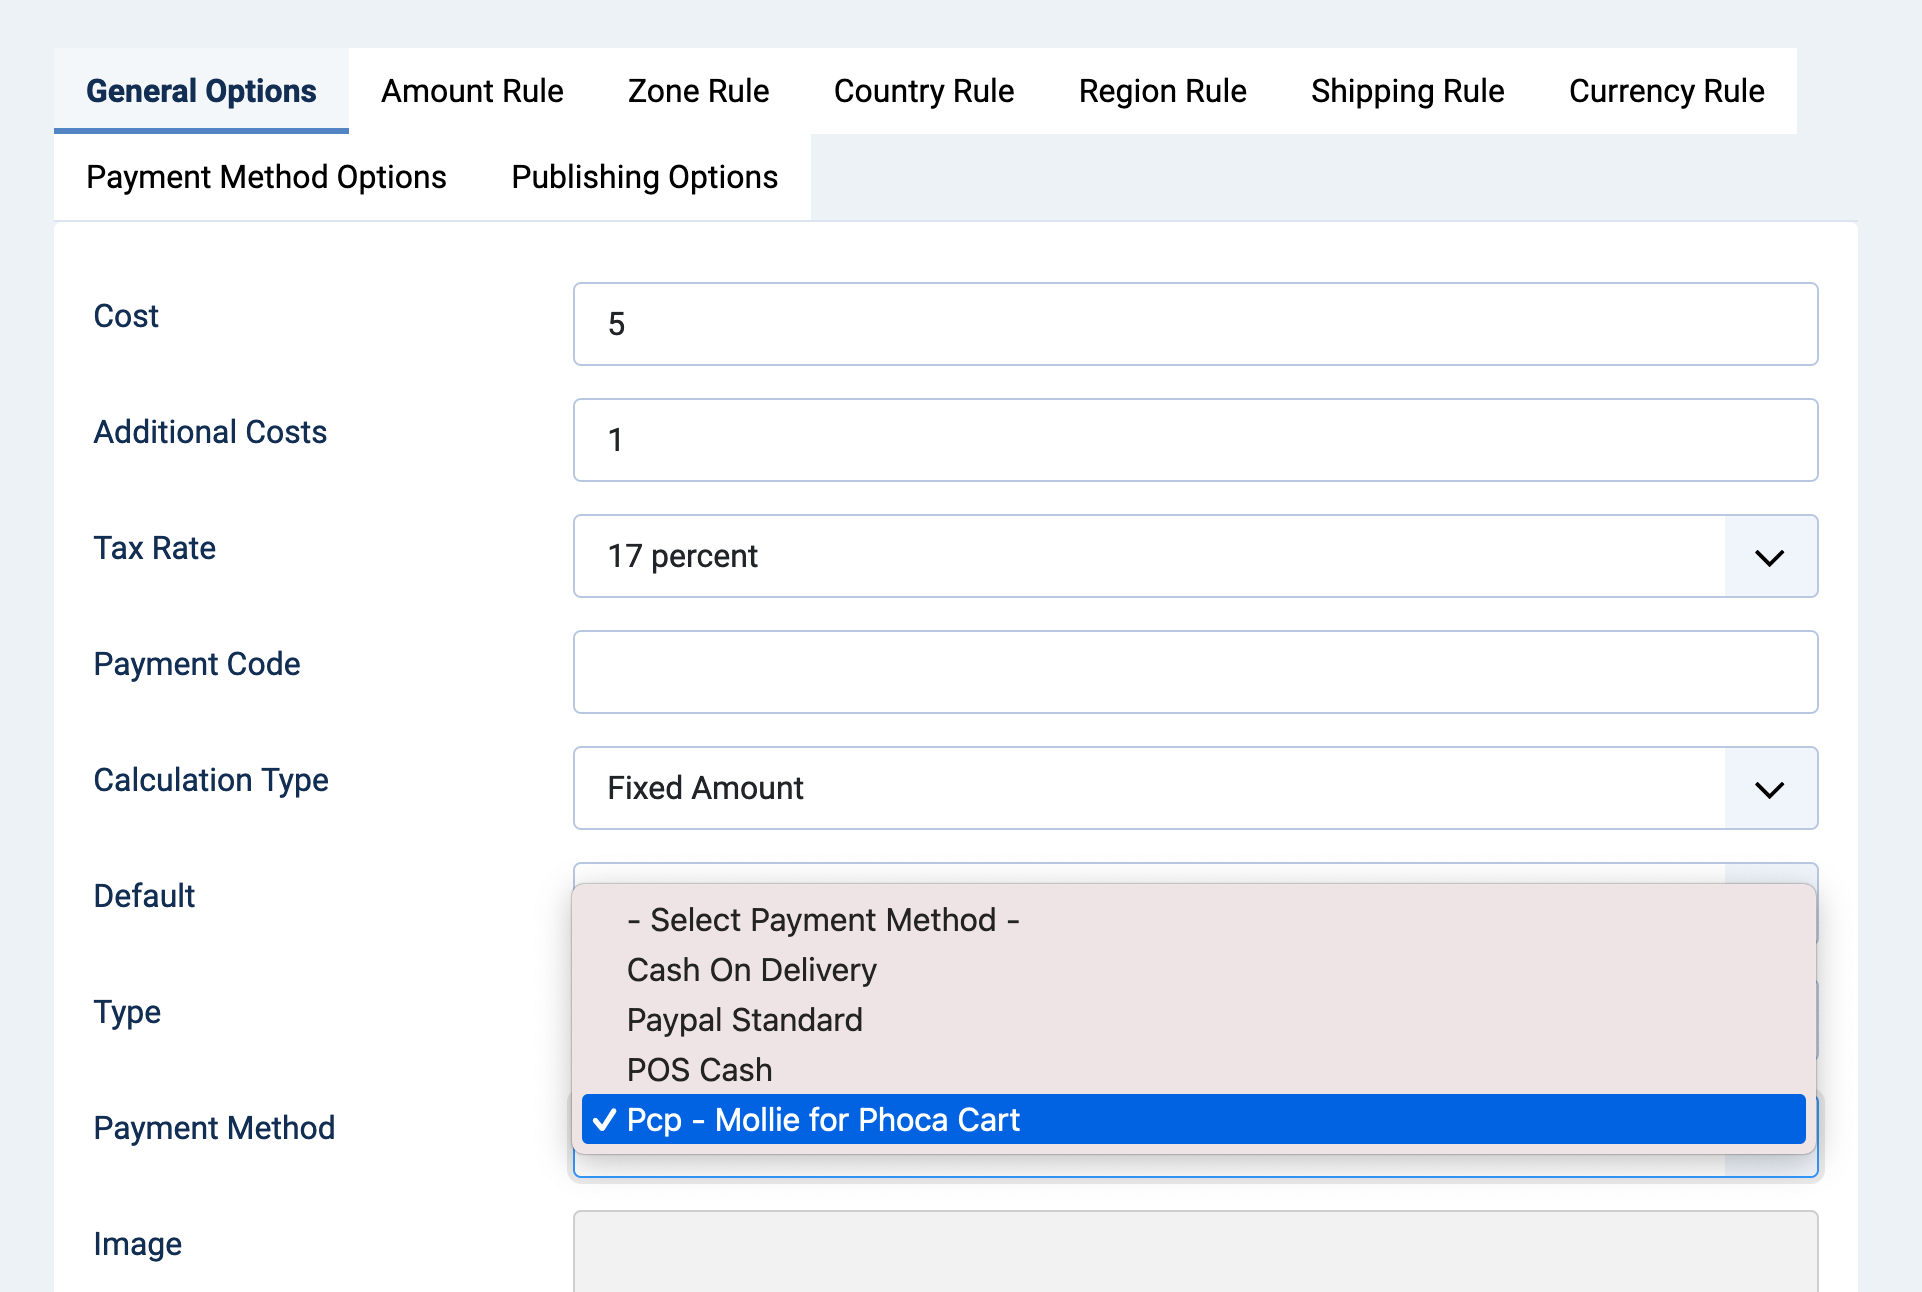Switch to the Amount Rule tab
1922x1292 pixels.
pyautogui.click(x=472, y=91)
